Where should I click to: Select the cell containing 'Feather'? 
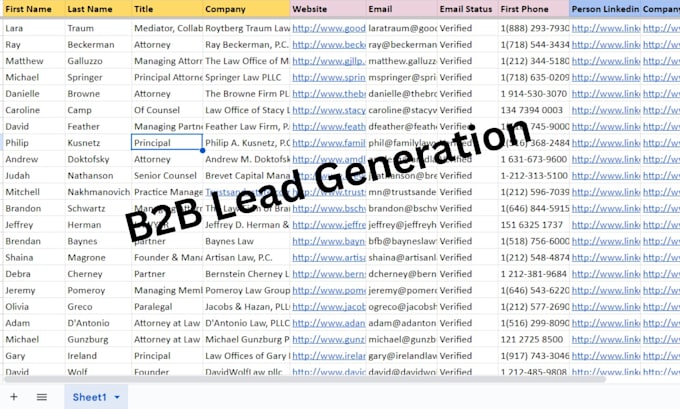(98, 127)
